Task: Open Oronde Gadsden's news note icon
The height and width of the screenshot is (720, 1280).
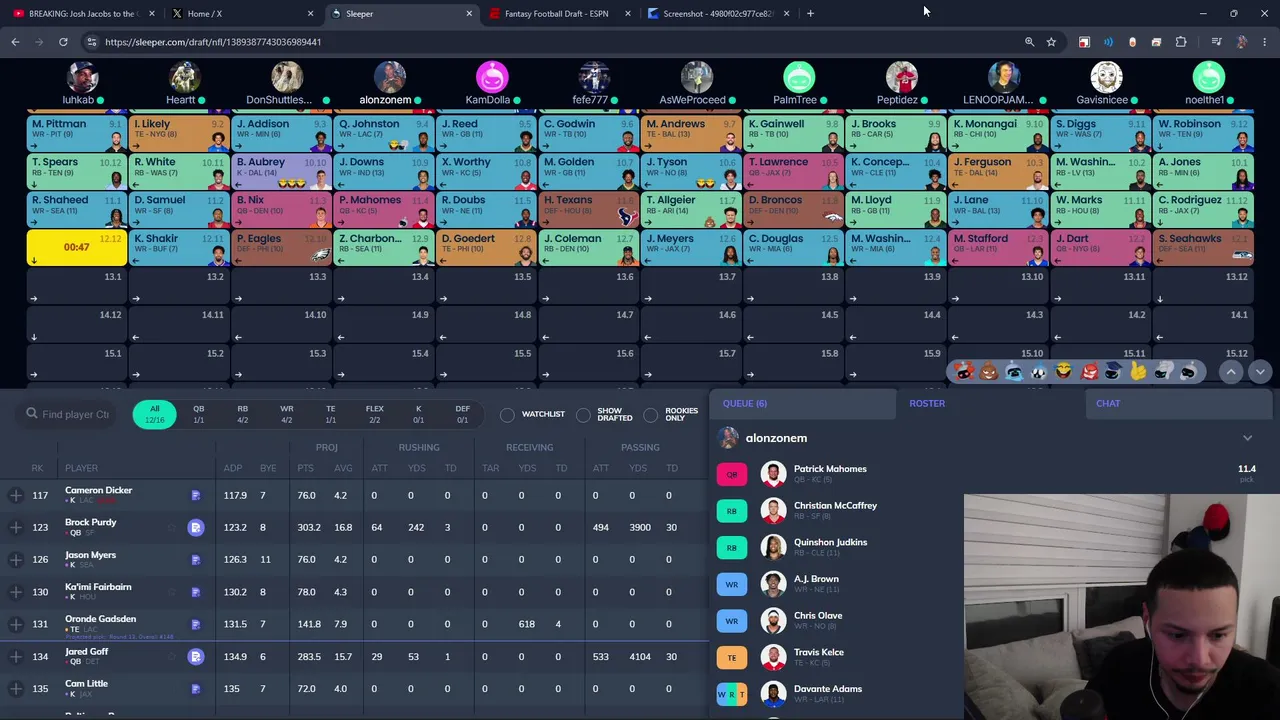Action: [196, 624]
